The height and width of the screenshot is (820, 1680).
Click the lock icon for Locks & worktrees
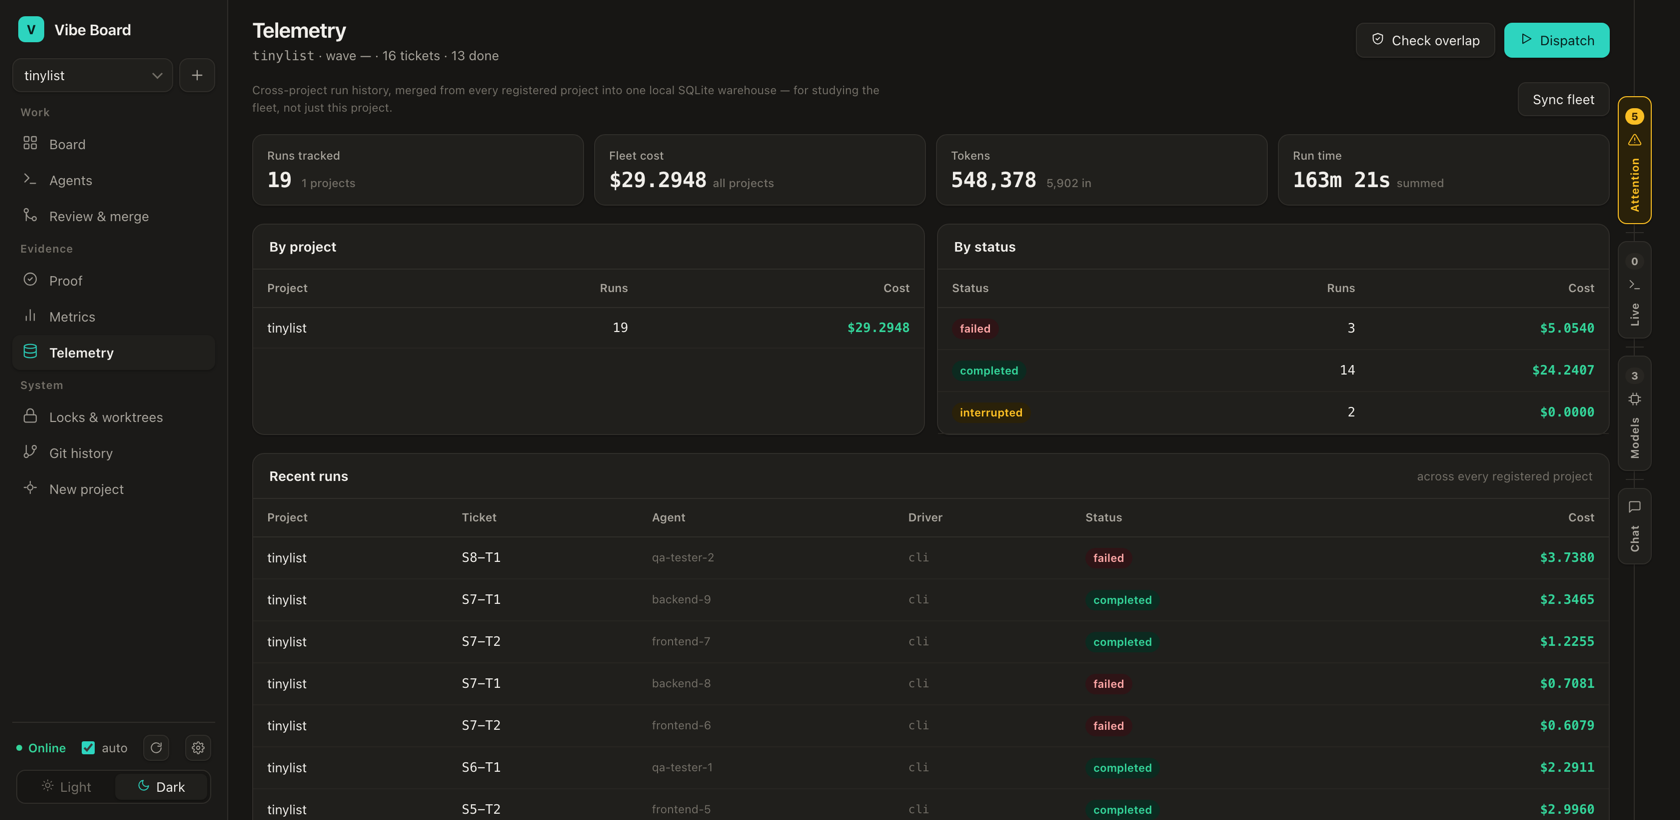point(30,416)
